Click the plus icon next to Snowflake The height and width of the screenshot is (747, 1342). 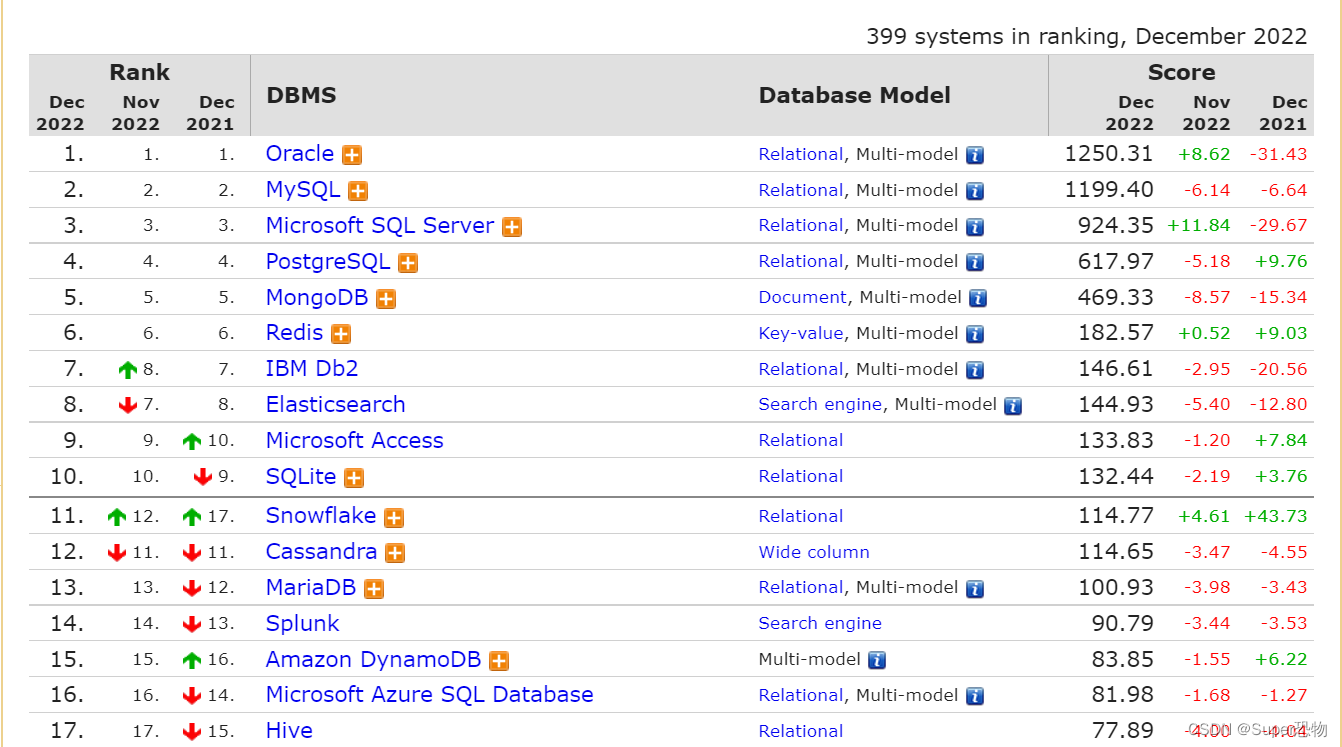394,517
